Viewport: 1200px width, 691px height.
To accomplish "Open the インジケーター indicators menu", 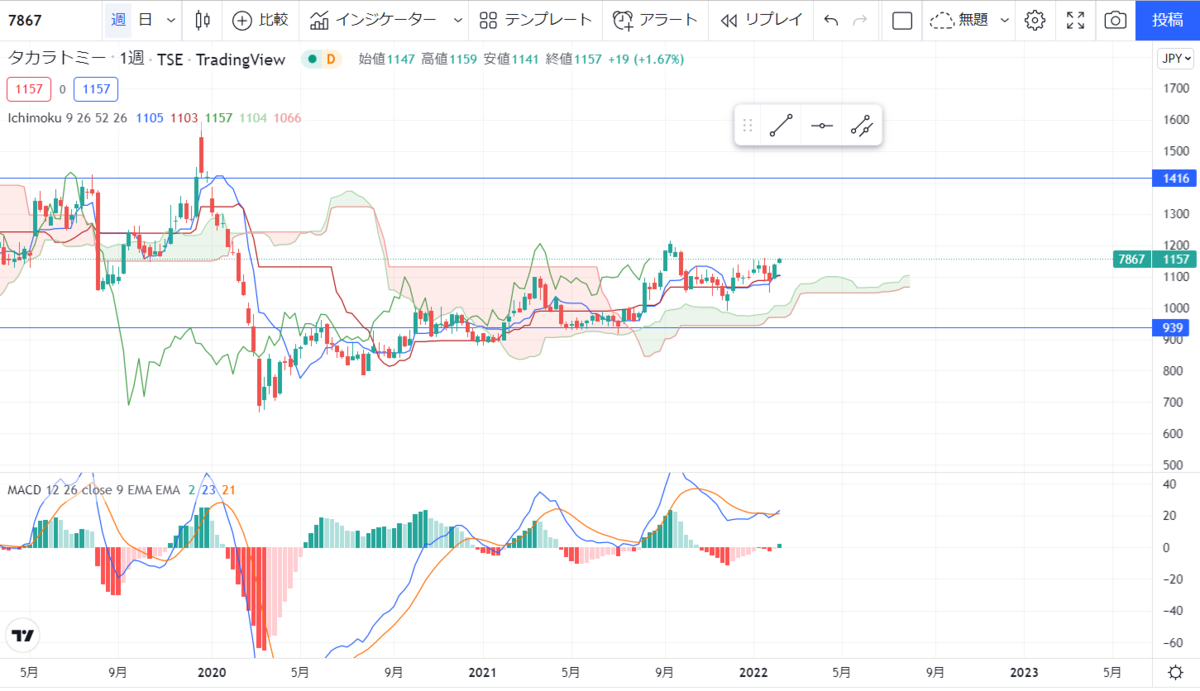I will pos(373,20).
